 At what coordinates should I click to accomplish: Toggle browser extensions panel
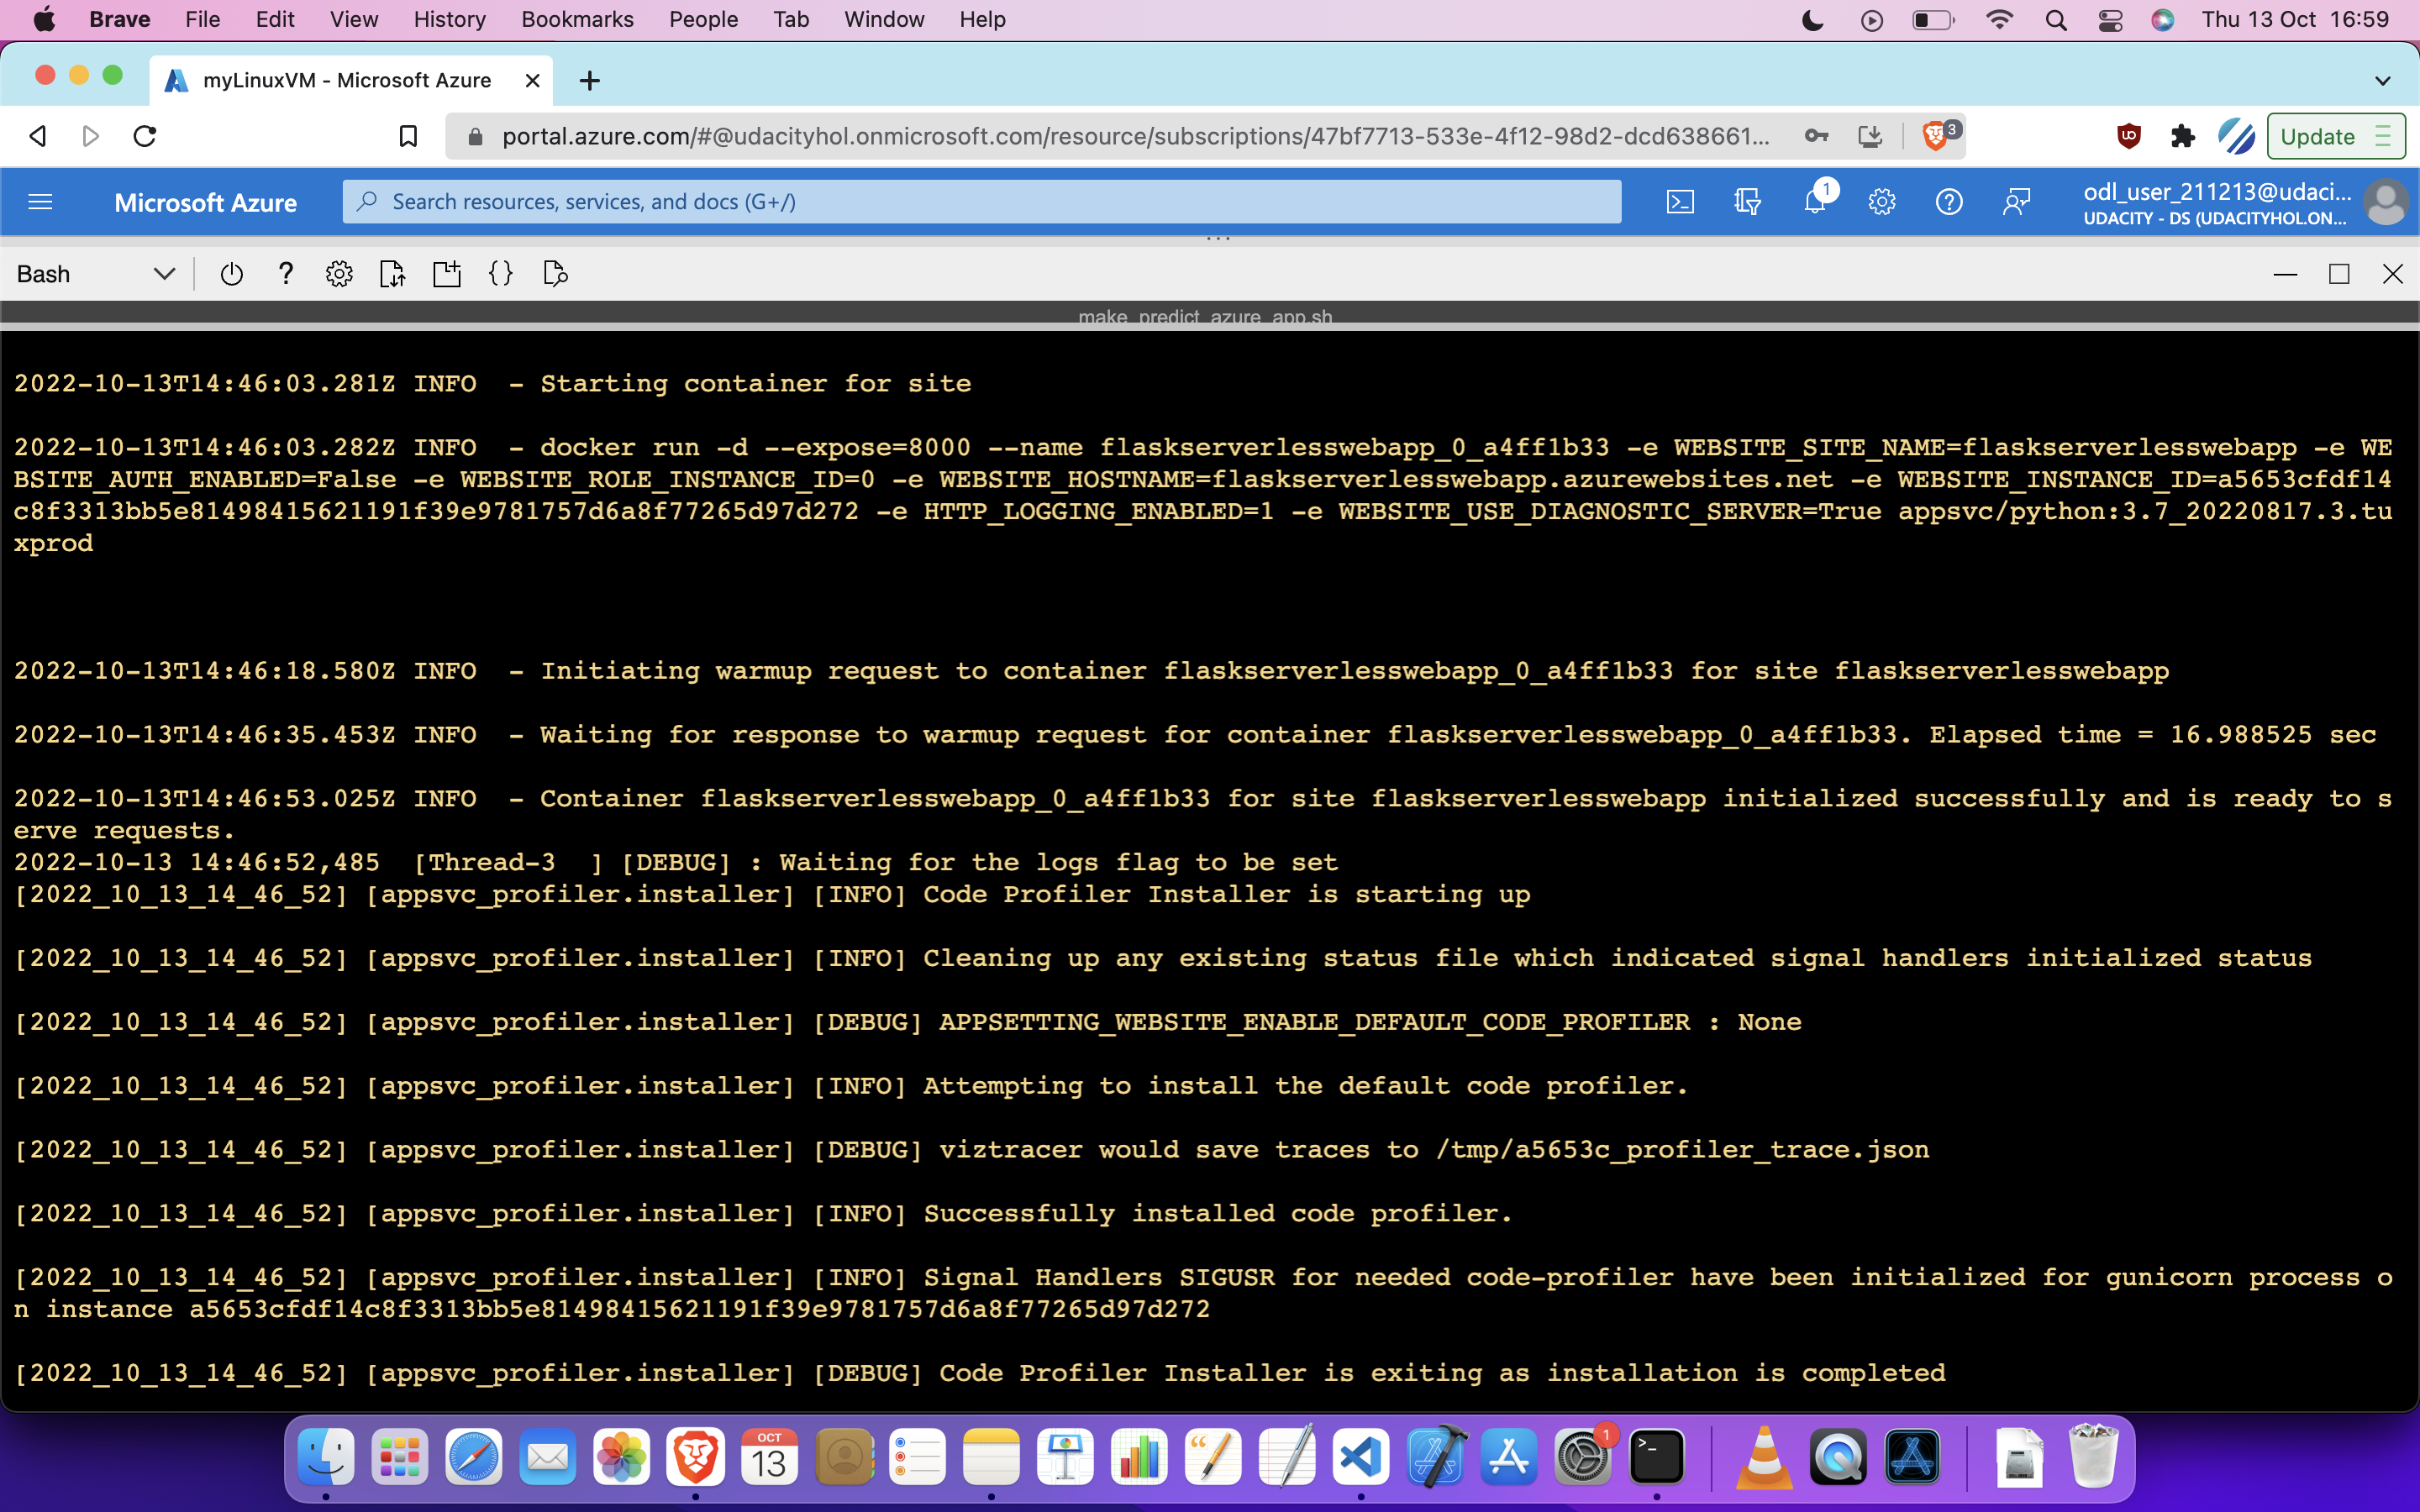pos(2183,136)
